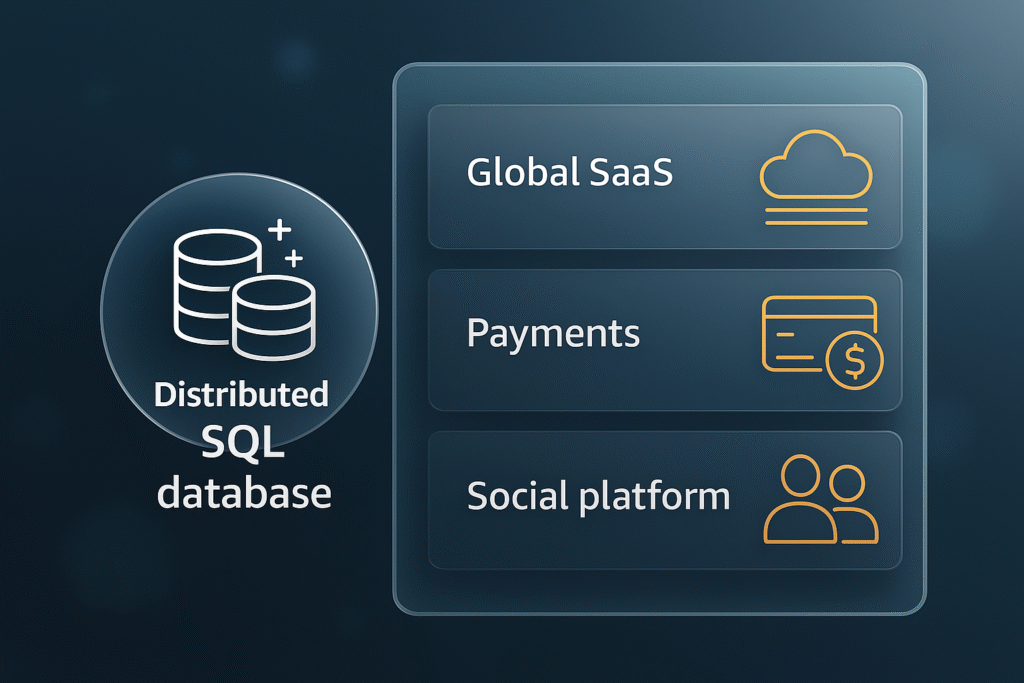Click the empty gap between Payments text and card icon
The width and height of the screenshot is (1024, 683).
pyautogui.click(x=700, y=335)
